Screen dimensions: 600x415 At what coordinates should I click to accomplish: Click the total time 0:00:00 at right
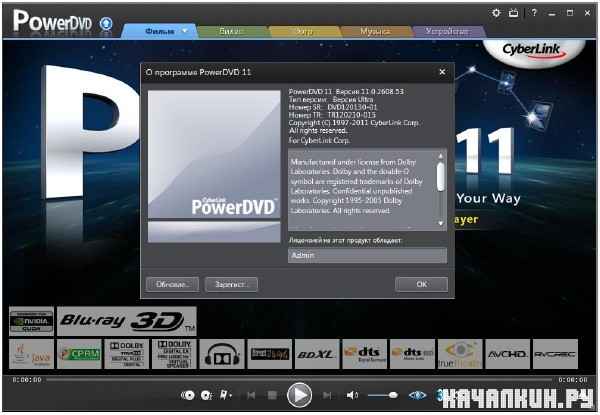click(572, 380)
